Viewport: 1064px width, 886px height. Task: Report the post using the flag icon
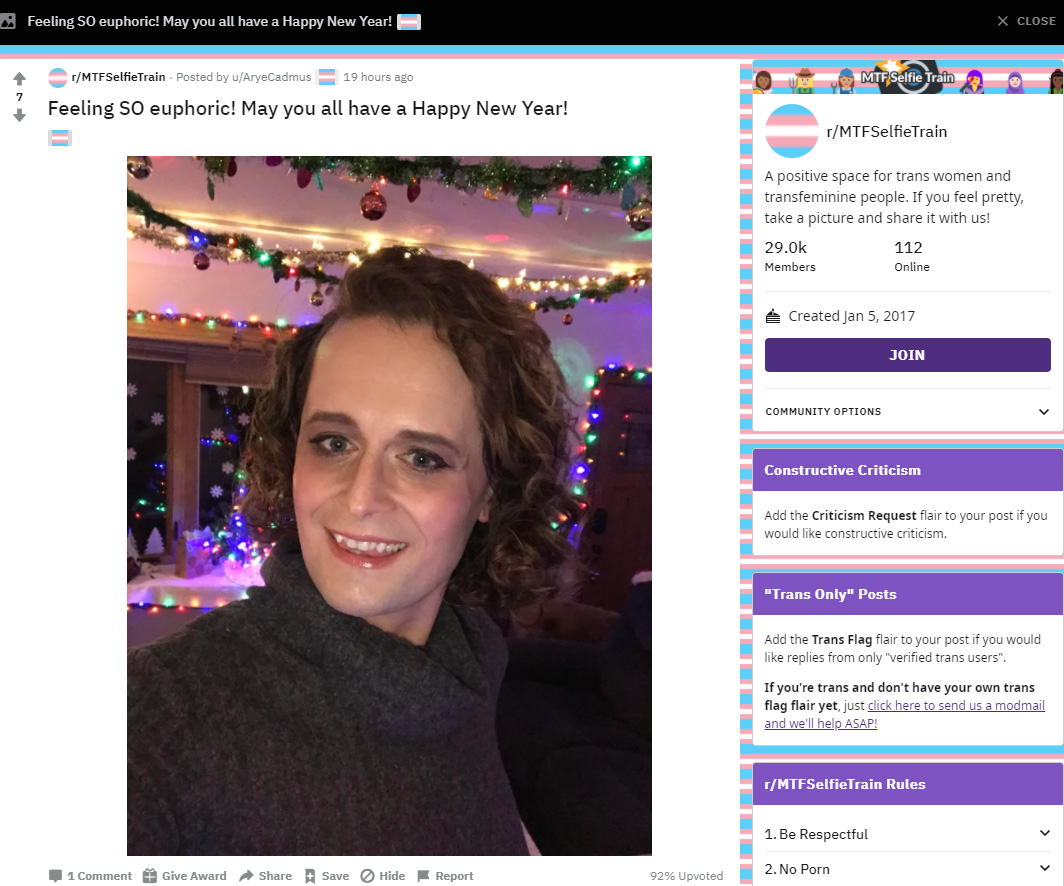click(423, 876)
